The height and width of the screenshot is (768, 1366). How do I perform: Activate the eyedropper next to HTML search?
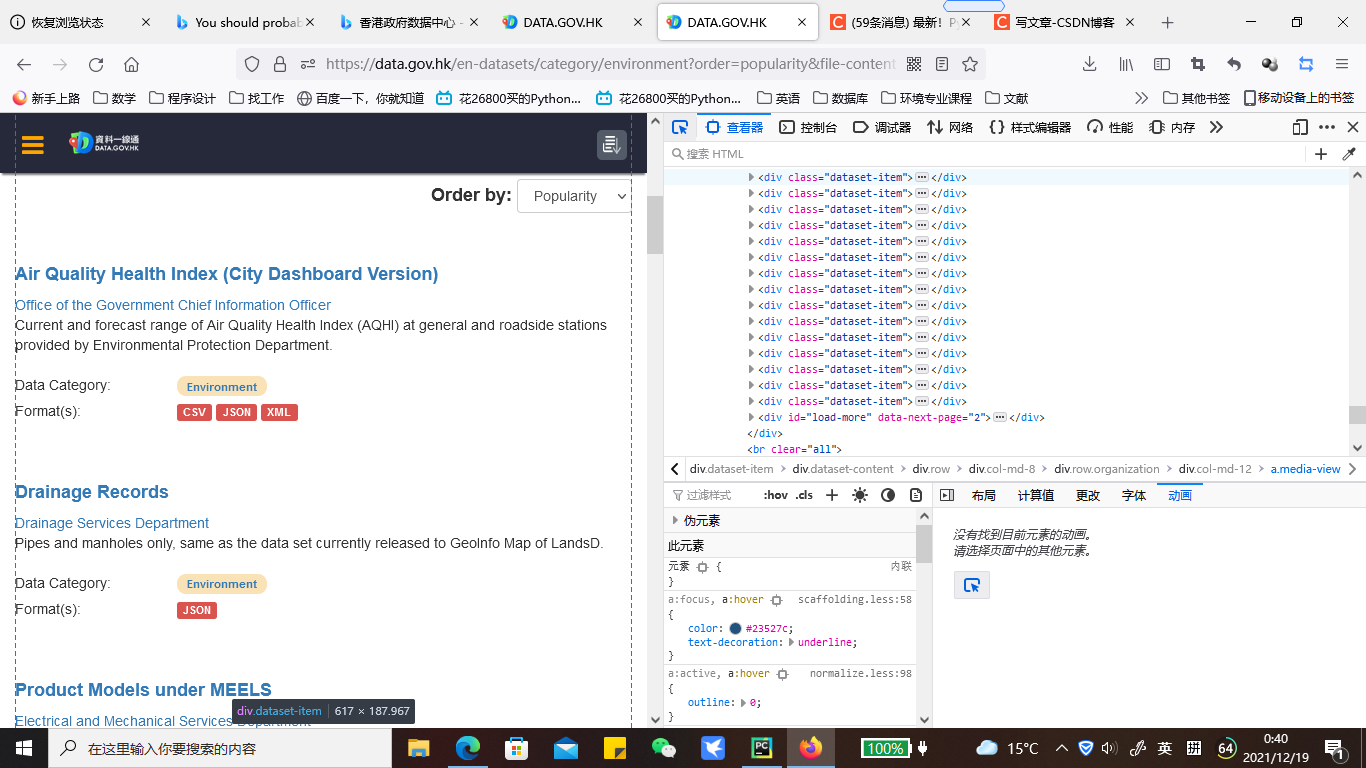[x=1349, y=153]
